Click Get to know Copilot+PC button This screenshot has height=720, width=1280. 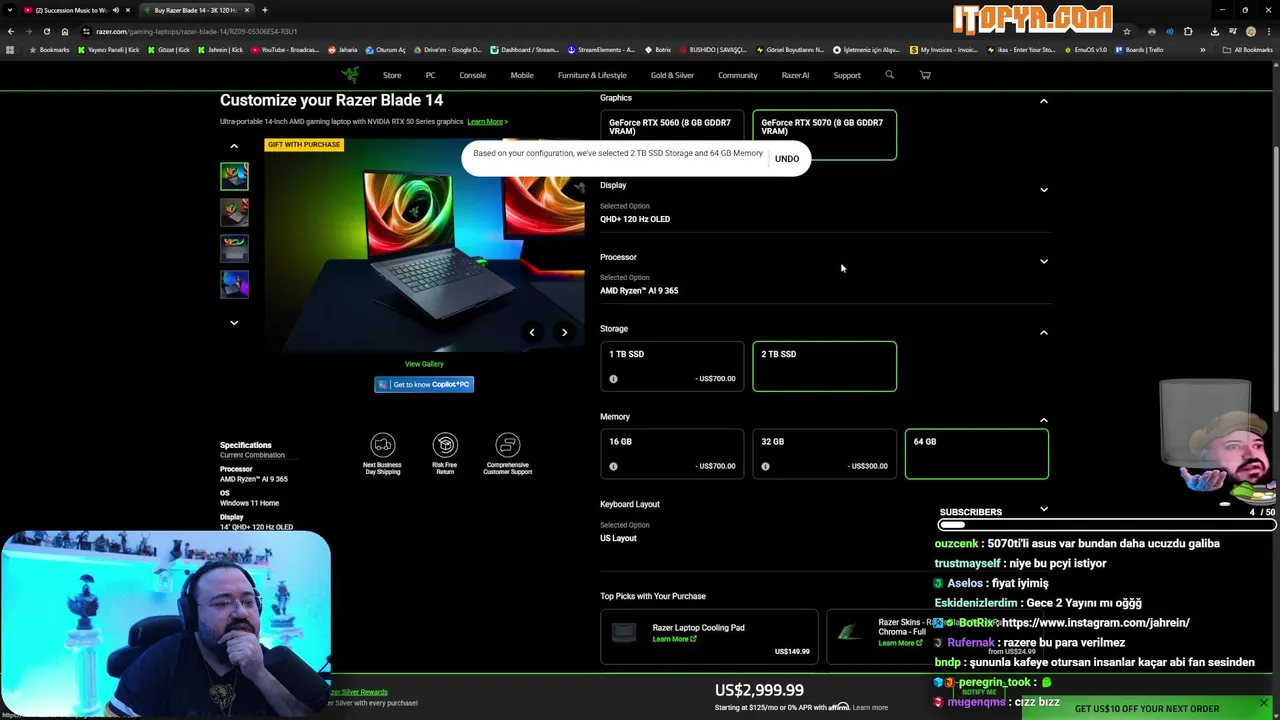[x=424, y=384]
